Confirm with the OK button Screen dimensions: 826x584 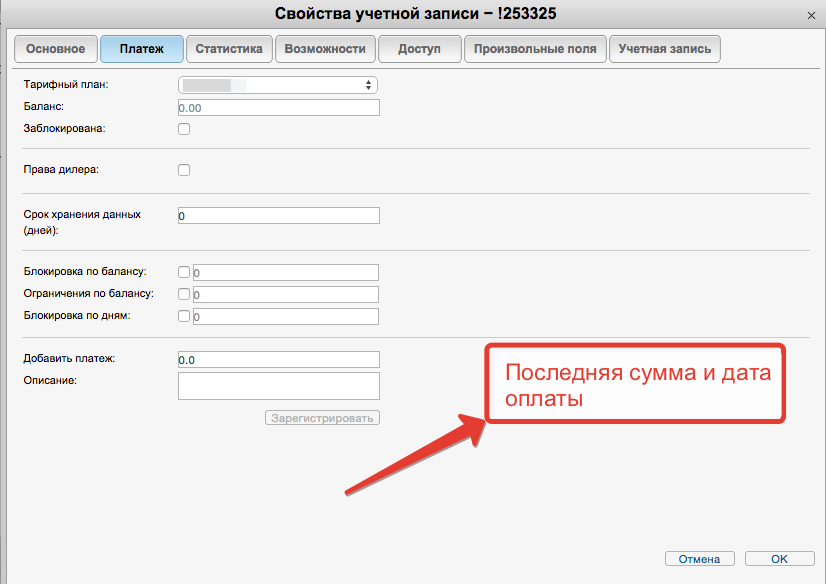click(x=779, y=559)
